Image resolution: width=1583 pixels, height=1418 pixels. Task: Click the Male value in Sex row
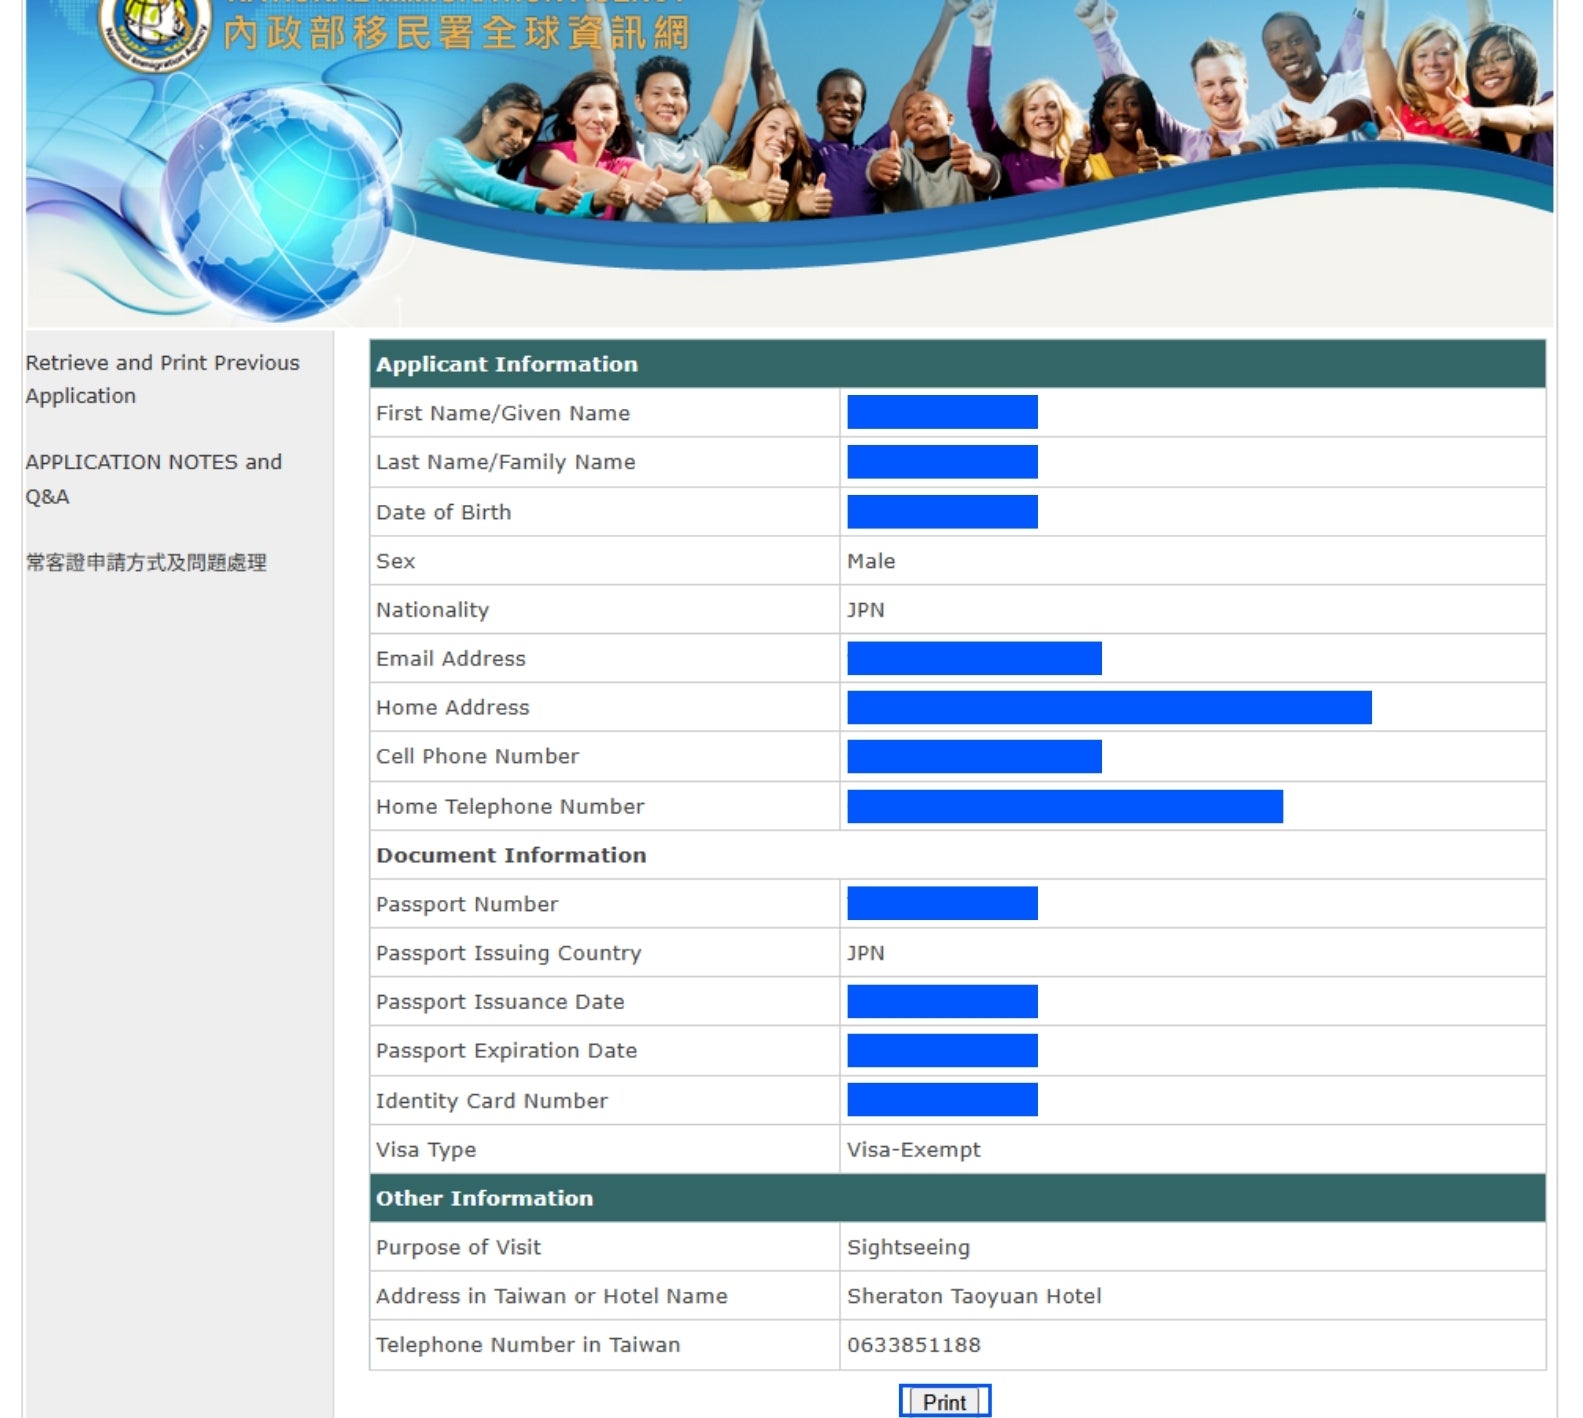point(871,561)
